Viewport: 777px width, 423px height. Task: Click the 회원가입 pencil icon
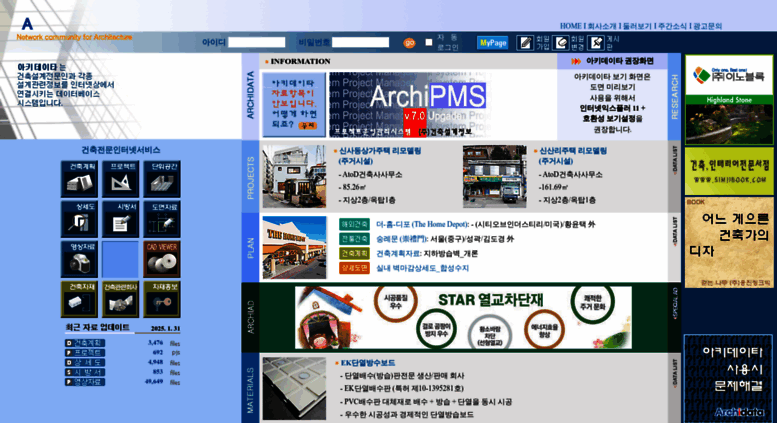tap(525, 43)
